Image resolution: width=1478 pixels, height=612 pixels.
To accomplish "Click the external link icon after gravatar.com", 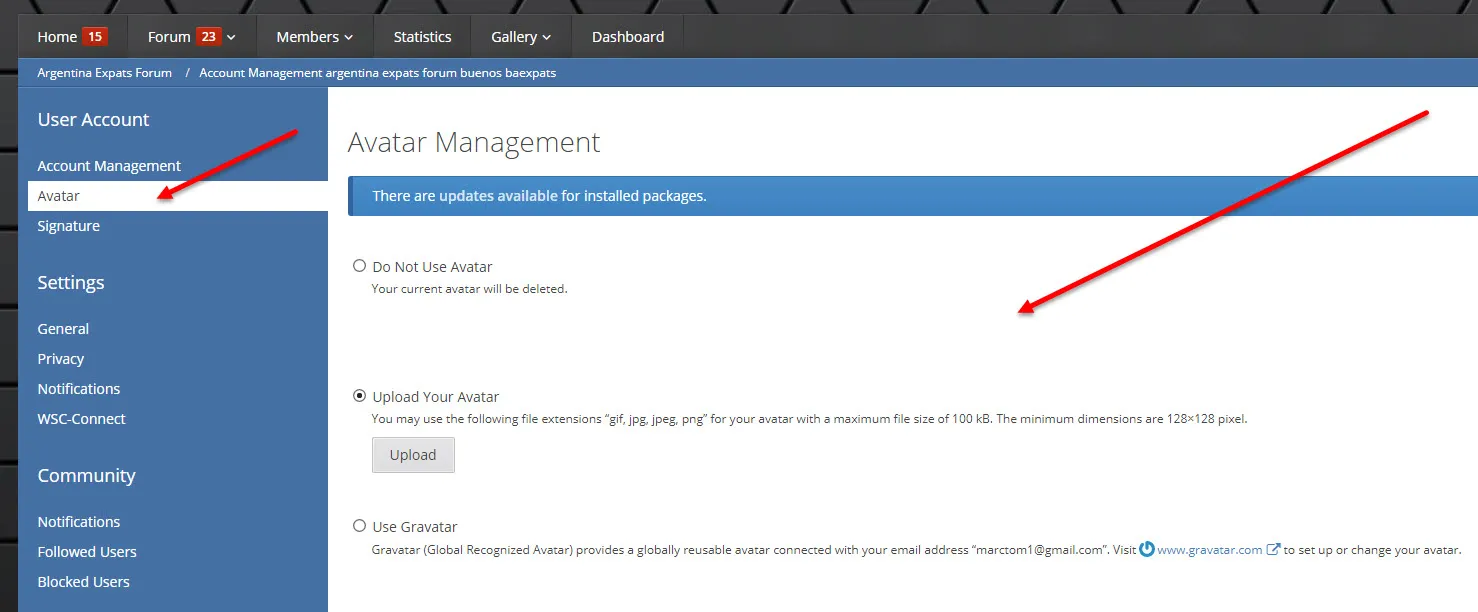I will [1273, 549].
